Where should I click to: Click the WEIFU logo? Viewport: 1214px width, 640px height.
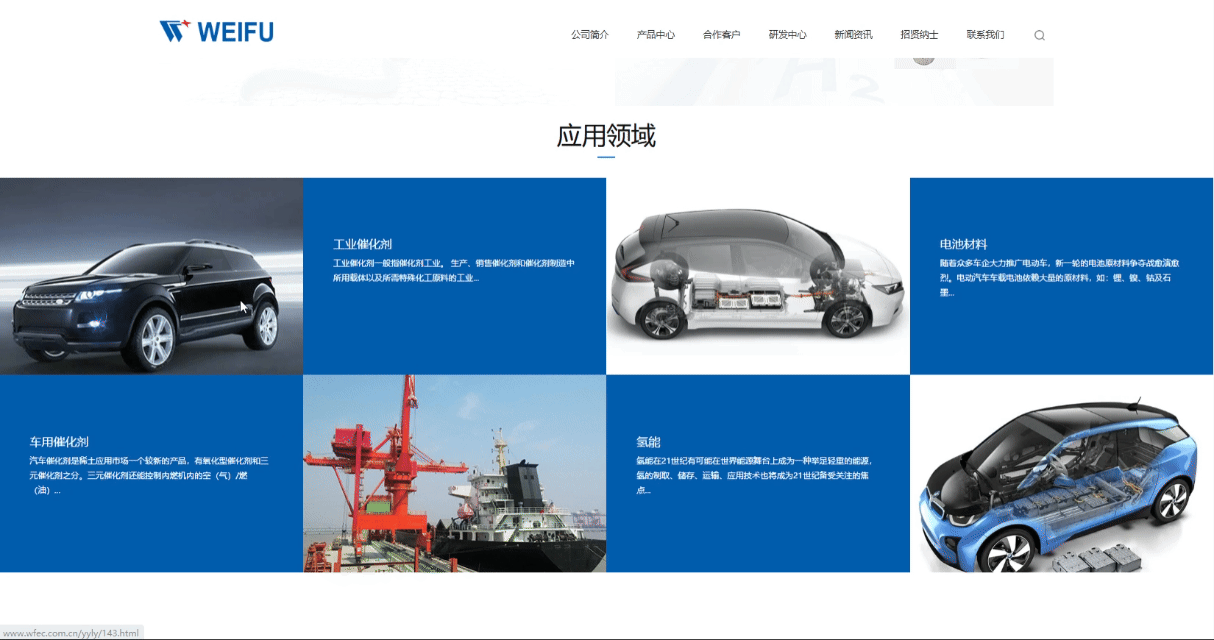[215, 30]
